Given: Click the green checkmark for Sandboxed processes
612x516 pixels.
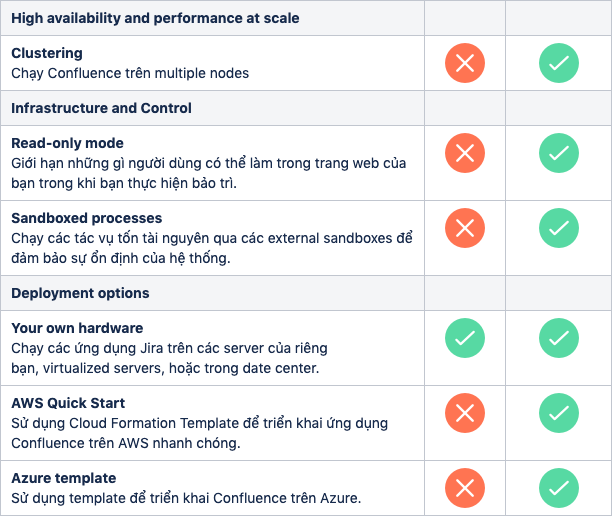Looking at the screenshot, I should [559, 228].
